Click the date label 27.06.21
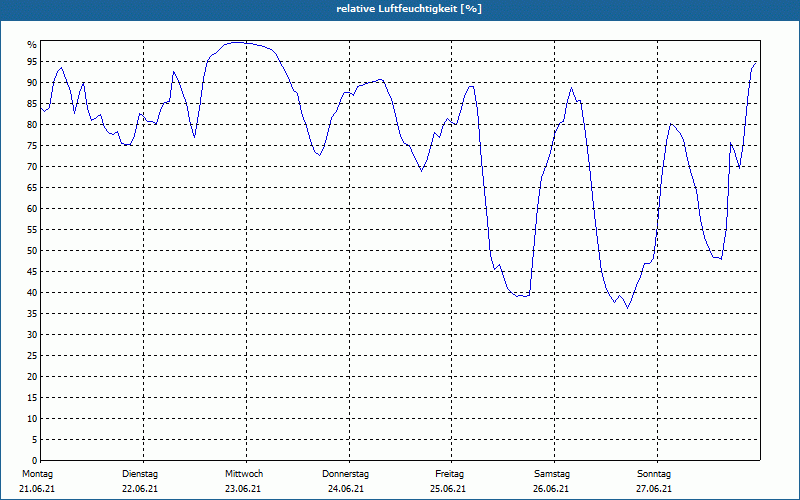 654,489
